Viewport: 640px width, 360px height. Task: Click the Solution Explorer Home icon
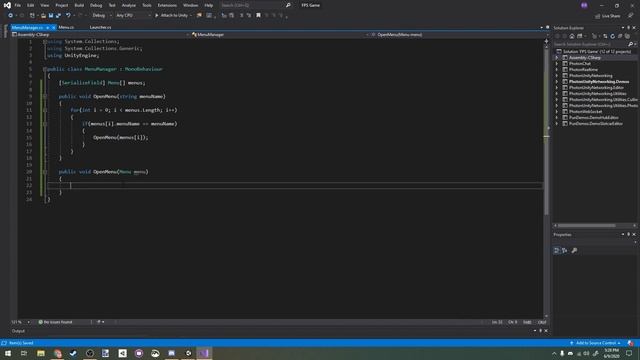coord(572,36)
